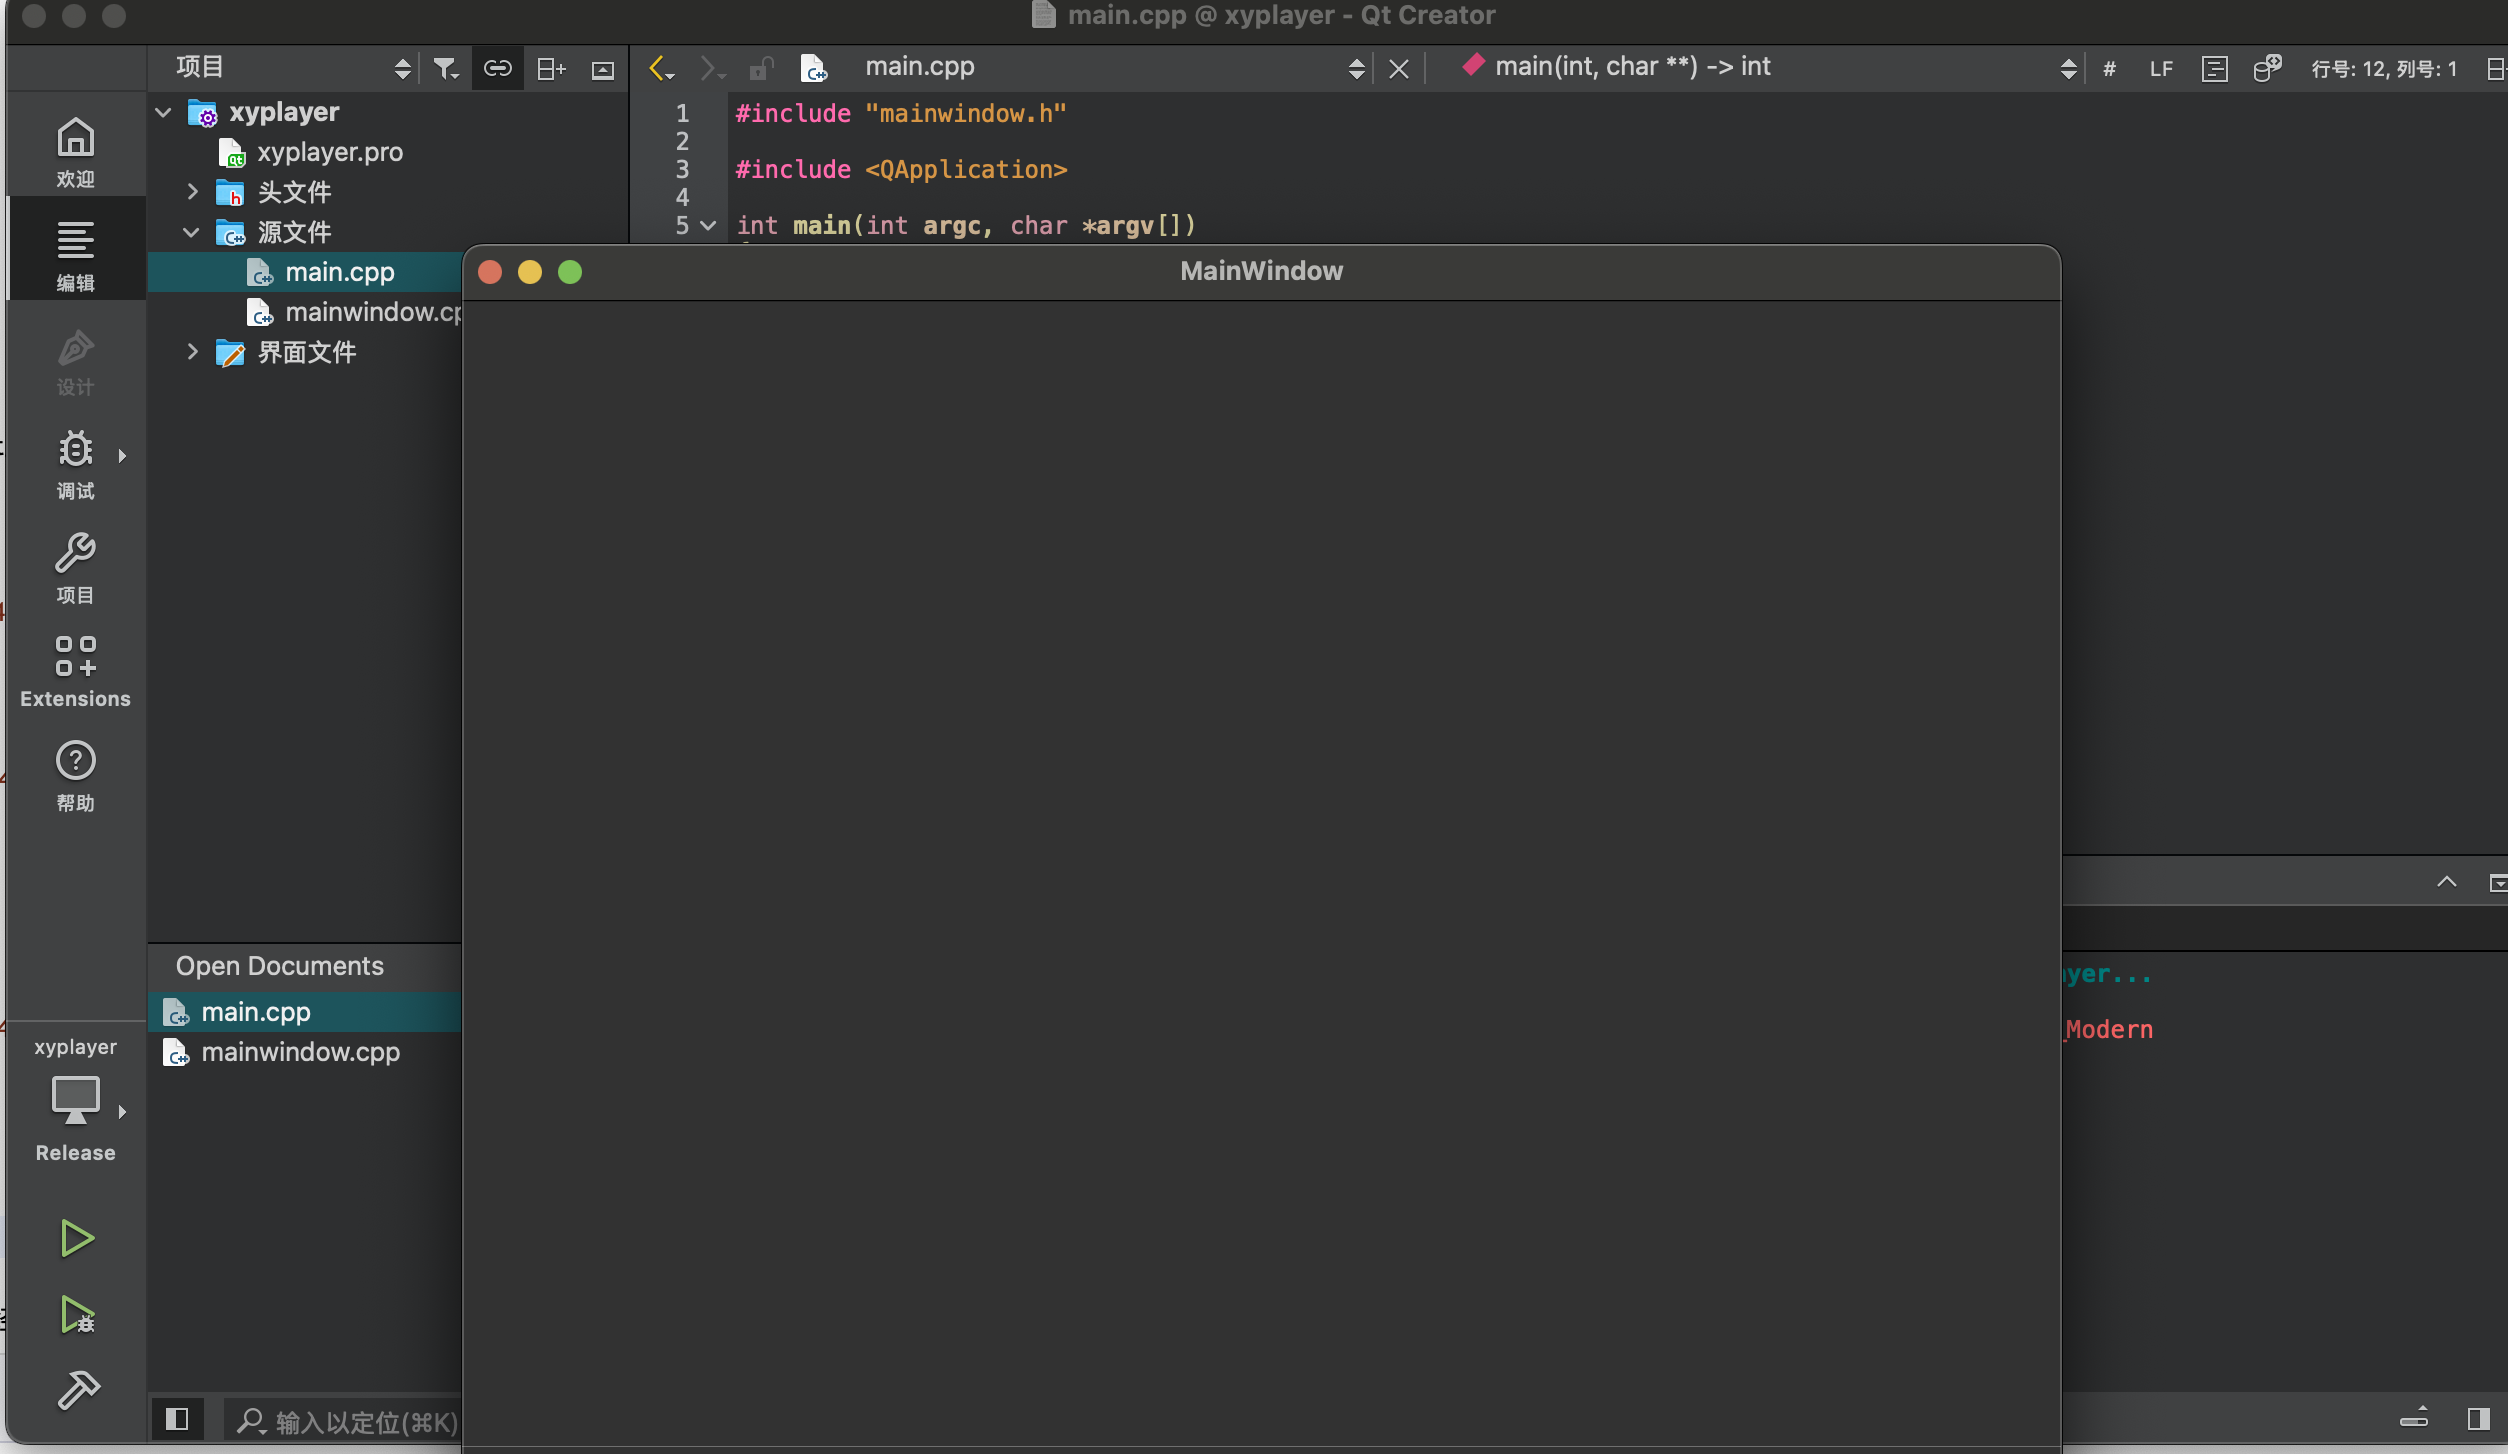Open the Welcome mode
The height and width of the screenshot is (1454, 2508).
[76, 151]
